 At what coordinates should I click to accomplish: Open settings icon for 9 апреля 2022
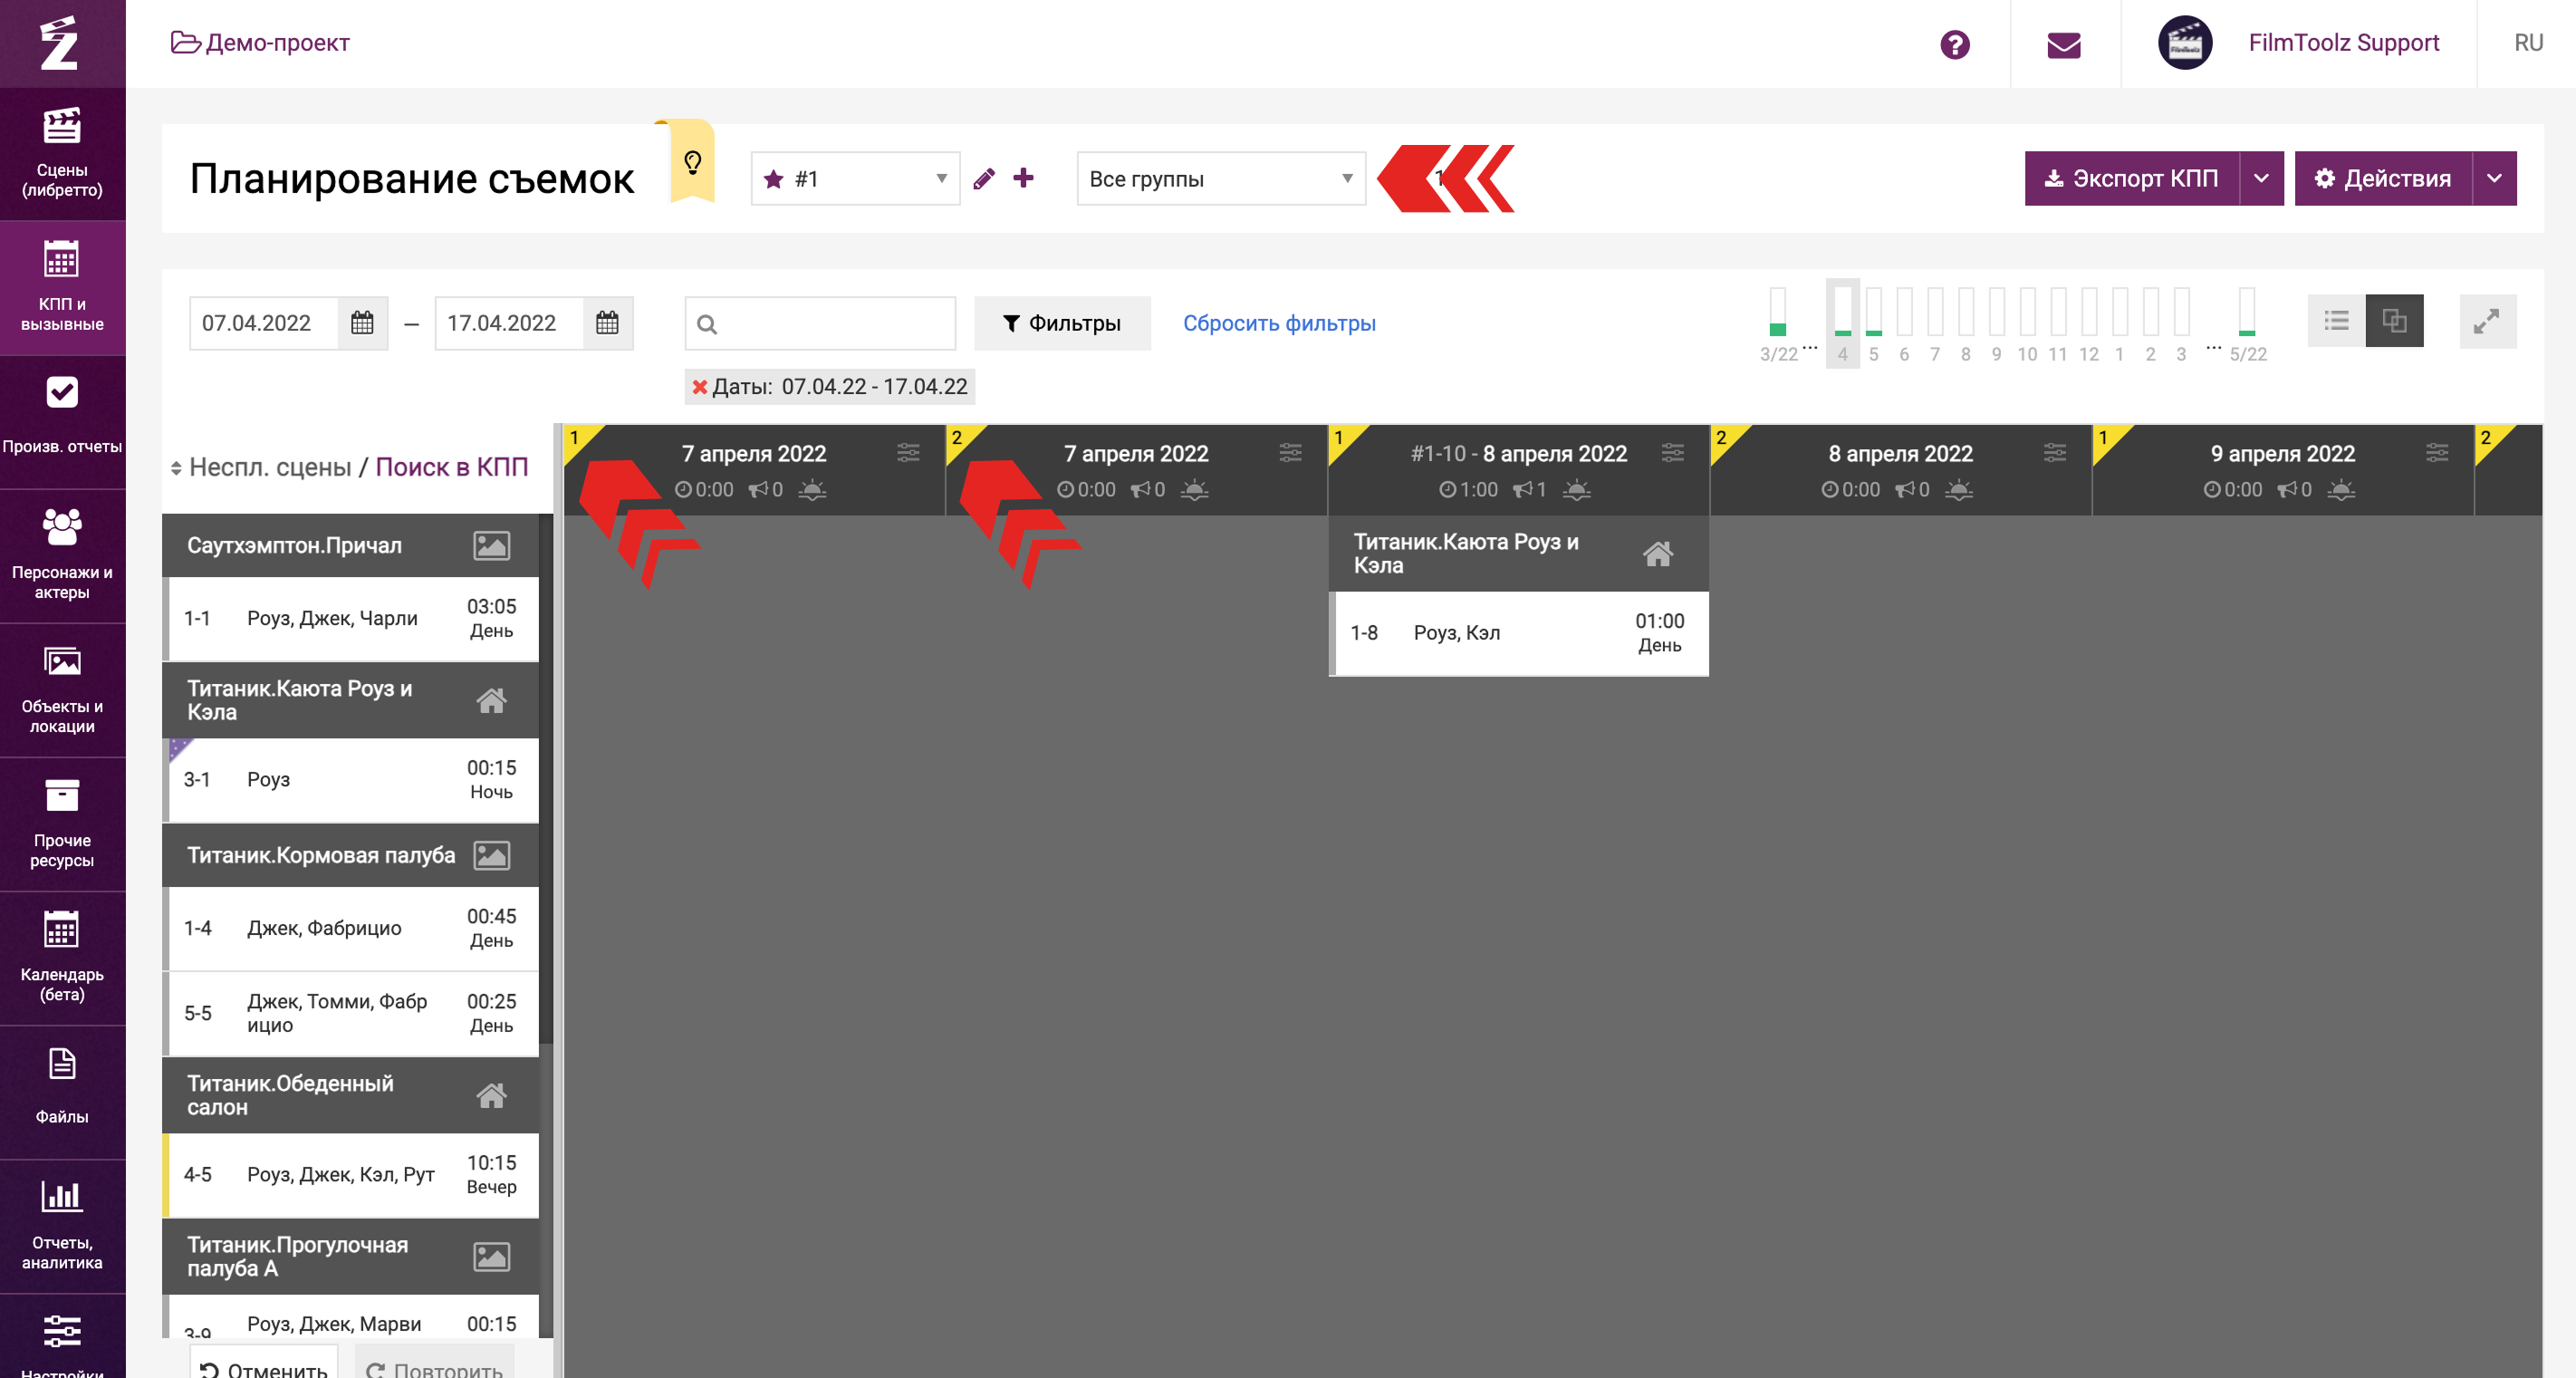[x=2437, y=453]
